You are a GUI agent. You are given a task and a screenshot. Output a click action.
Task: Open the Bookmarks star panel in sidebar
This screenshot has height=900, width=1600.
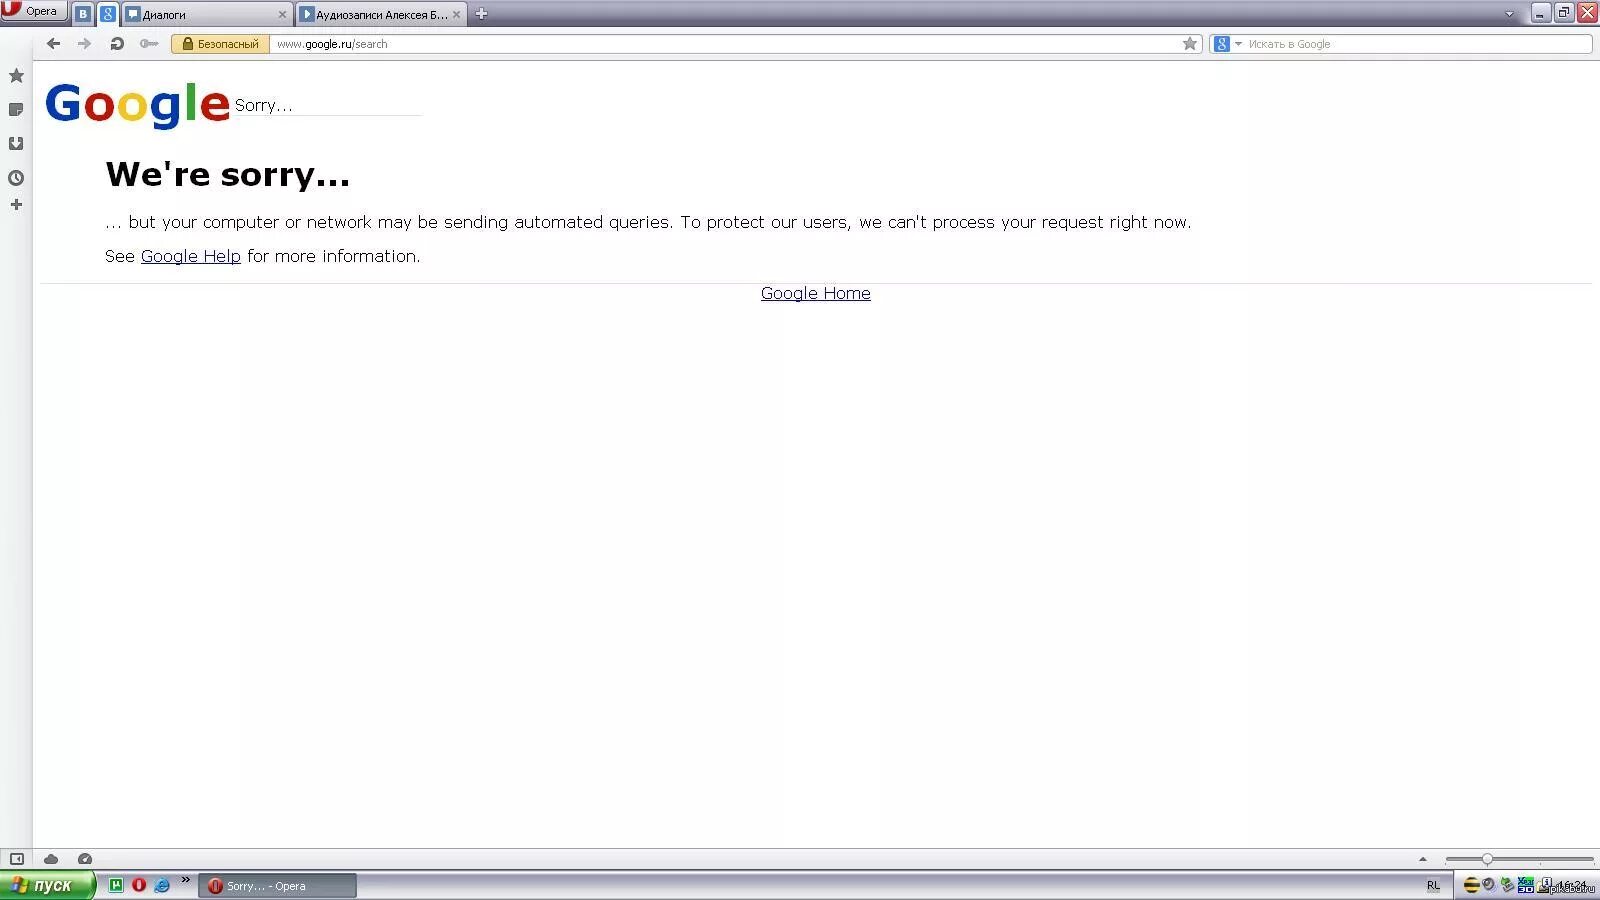[16, 76]
